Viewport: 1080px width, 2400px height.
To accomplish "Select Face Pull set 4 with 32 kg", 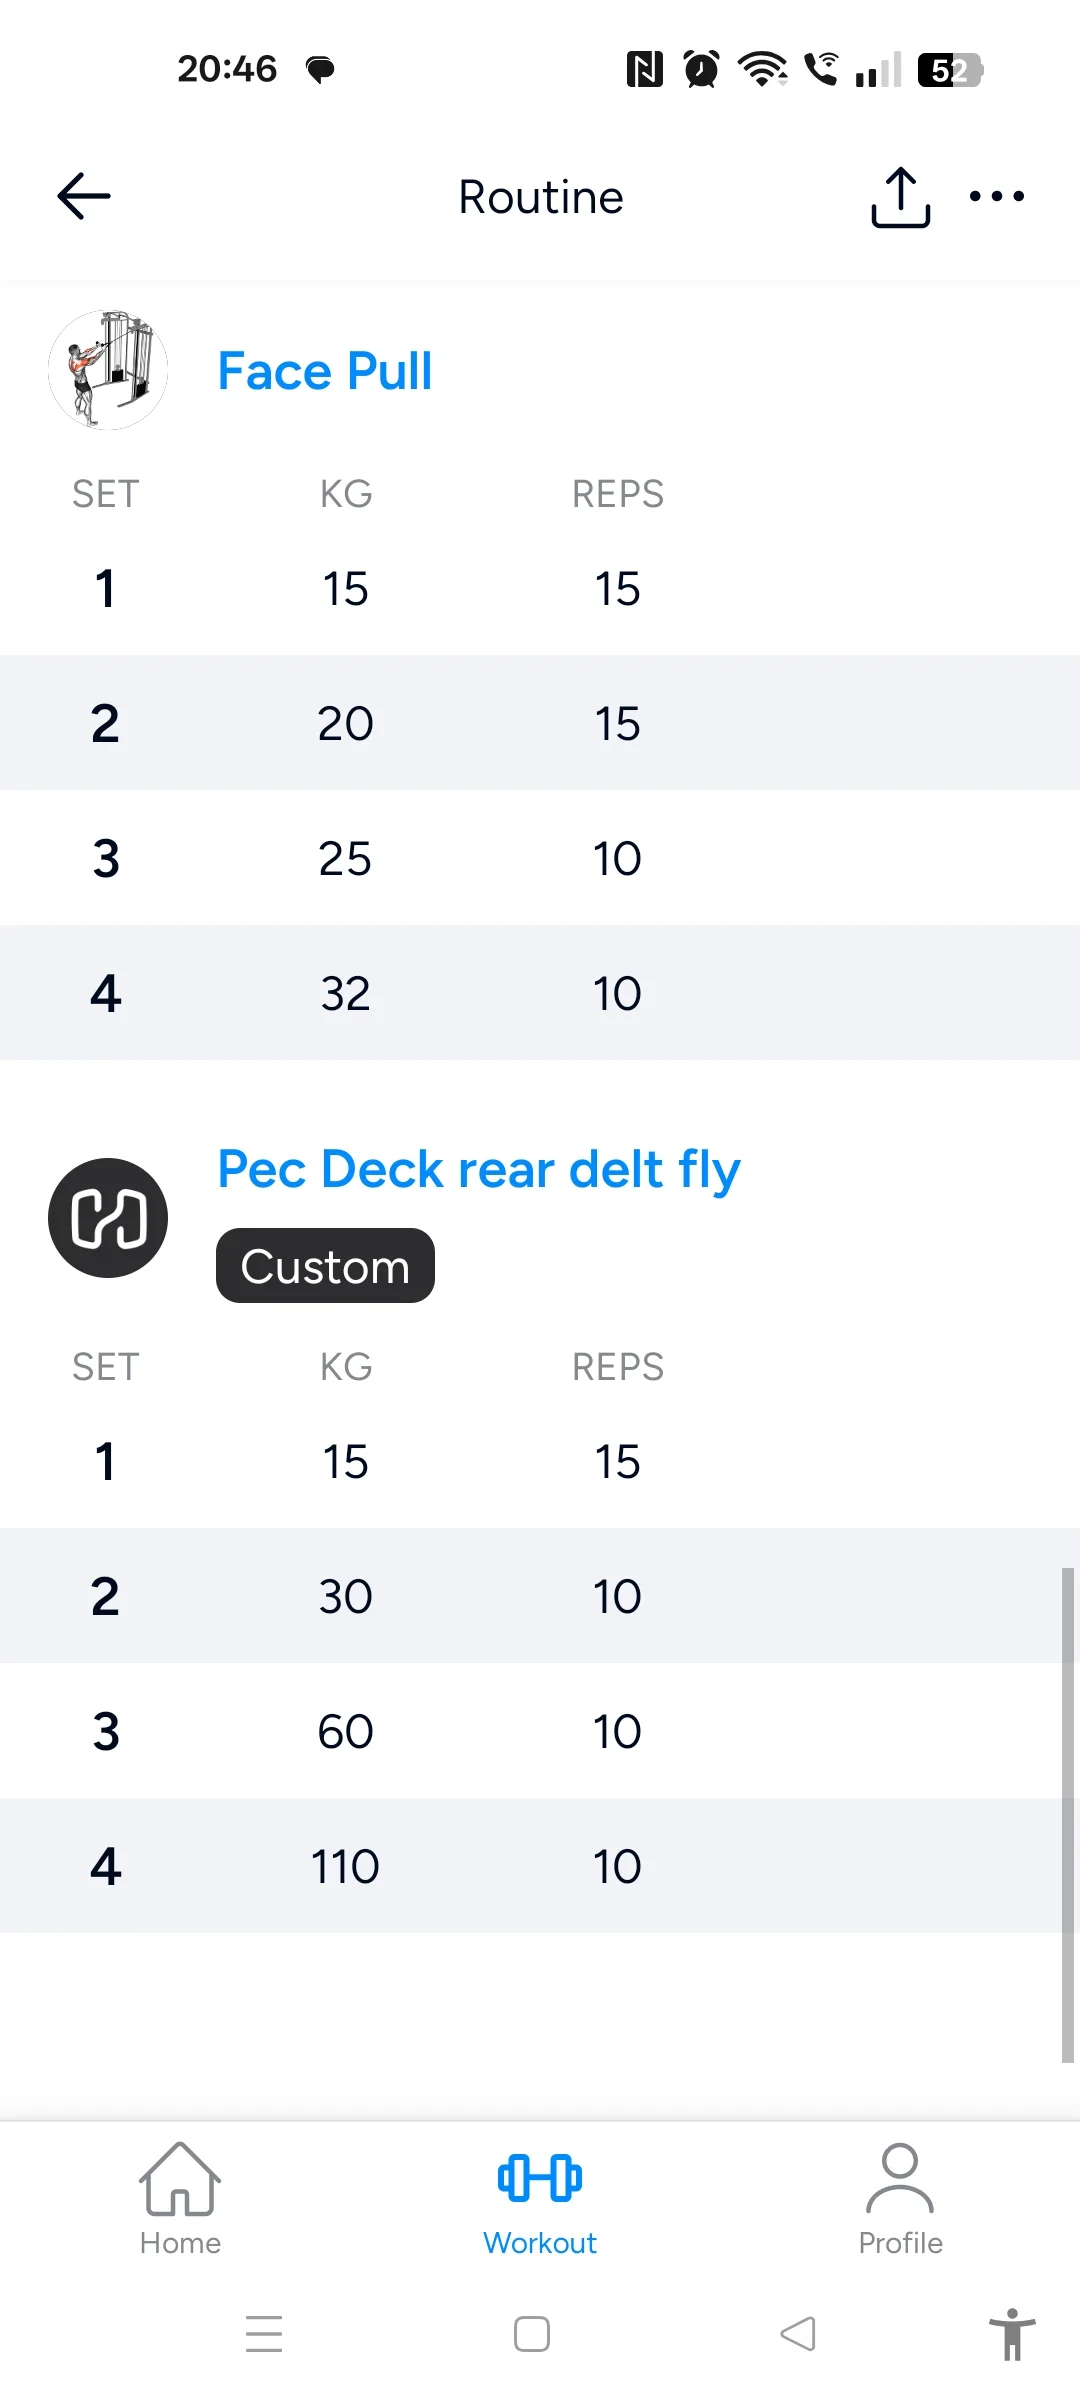I will [x=345, y=993].
